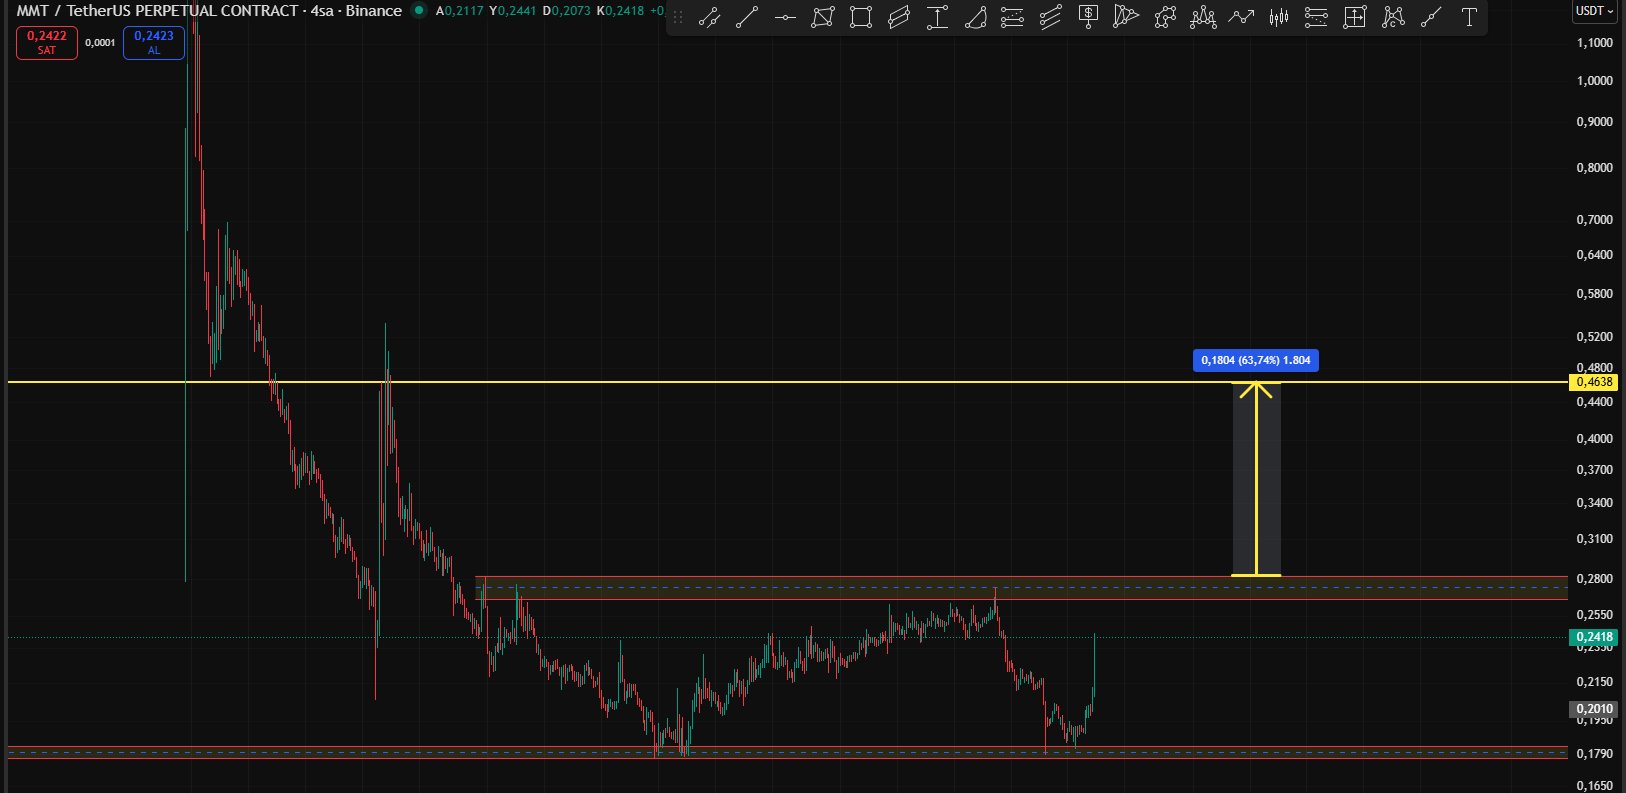This screenshot has height=793, width=1626.
Task: Click the 0,9000 price scale label
Action: (x=1595, y=122)
